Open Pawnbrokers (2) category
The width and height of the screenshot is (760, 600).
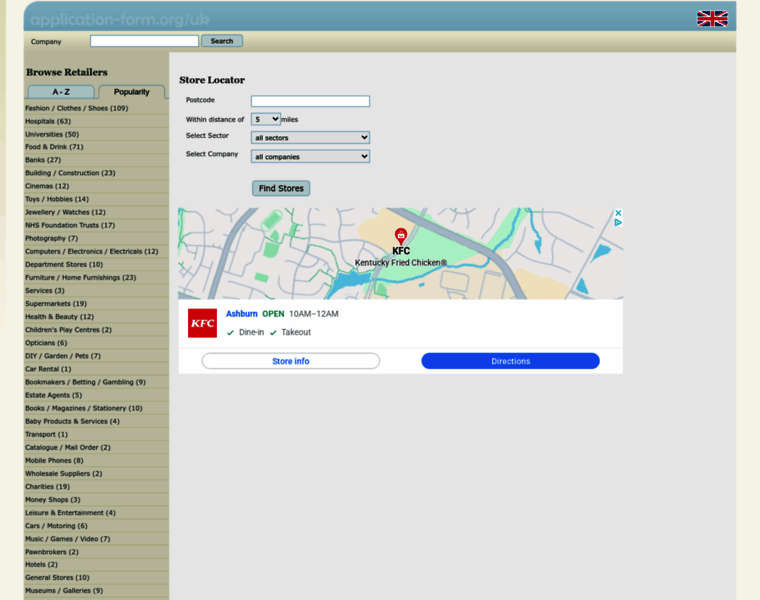tap(52, 553)
